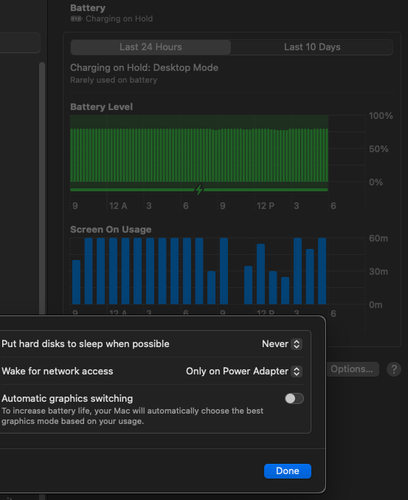Click the Battery title at the top

coord(88,8)
